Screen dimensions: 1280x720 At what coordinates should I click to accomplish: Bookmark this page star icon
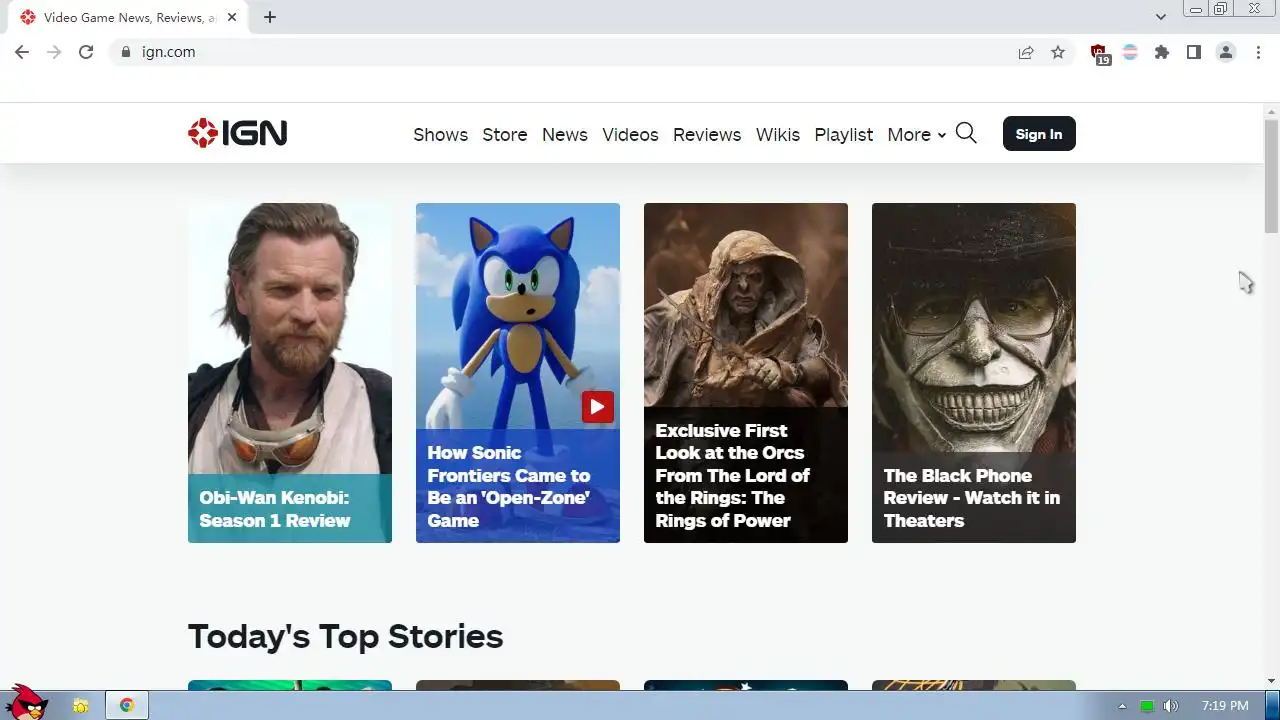(x=1058, y=52)
